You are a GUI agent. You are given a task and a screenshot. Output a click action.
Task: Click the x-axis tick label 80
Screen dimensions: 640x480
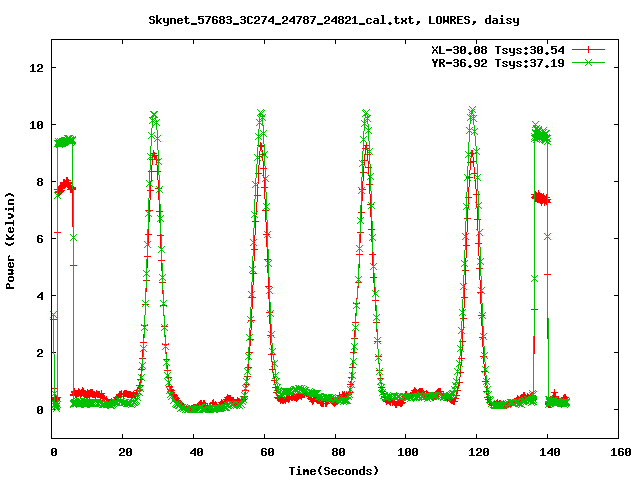338,452
